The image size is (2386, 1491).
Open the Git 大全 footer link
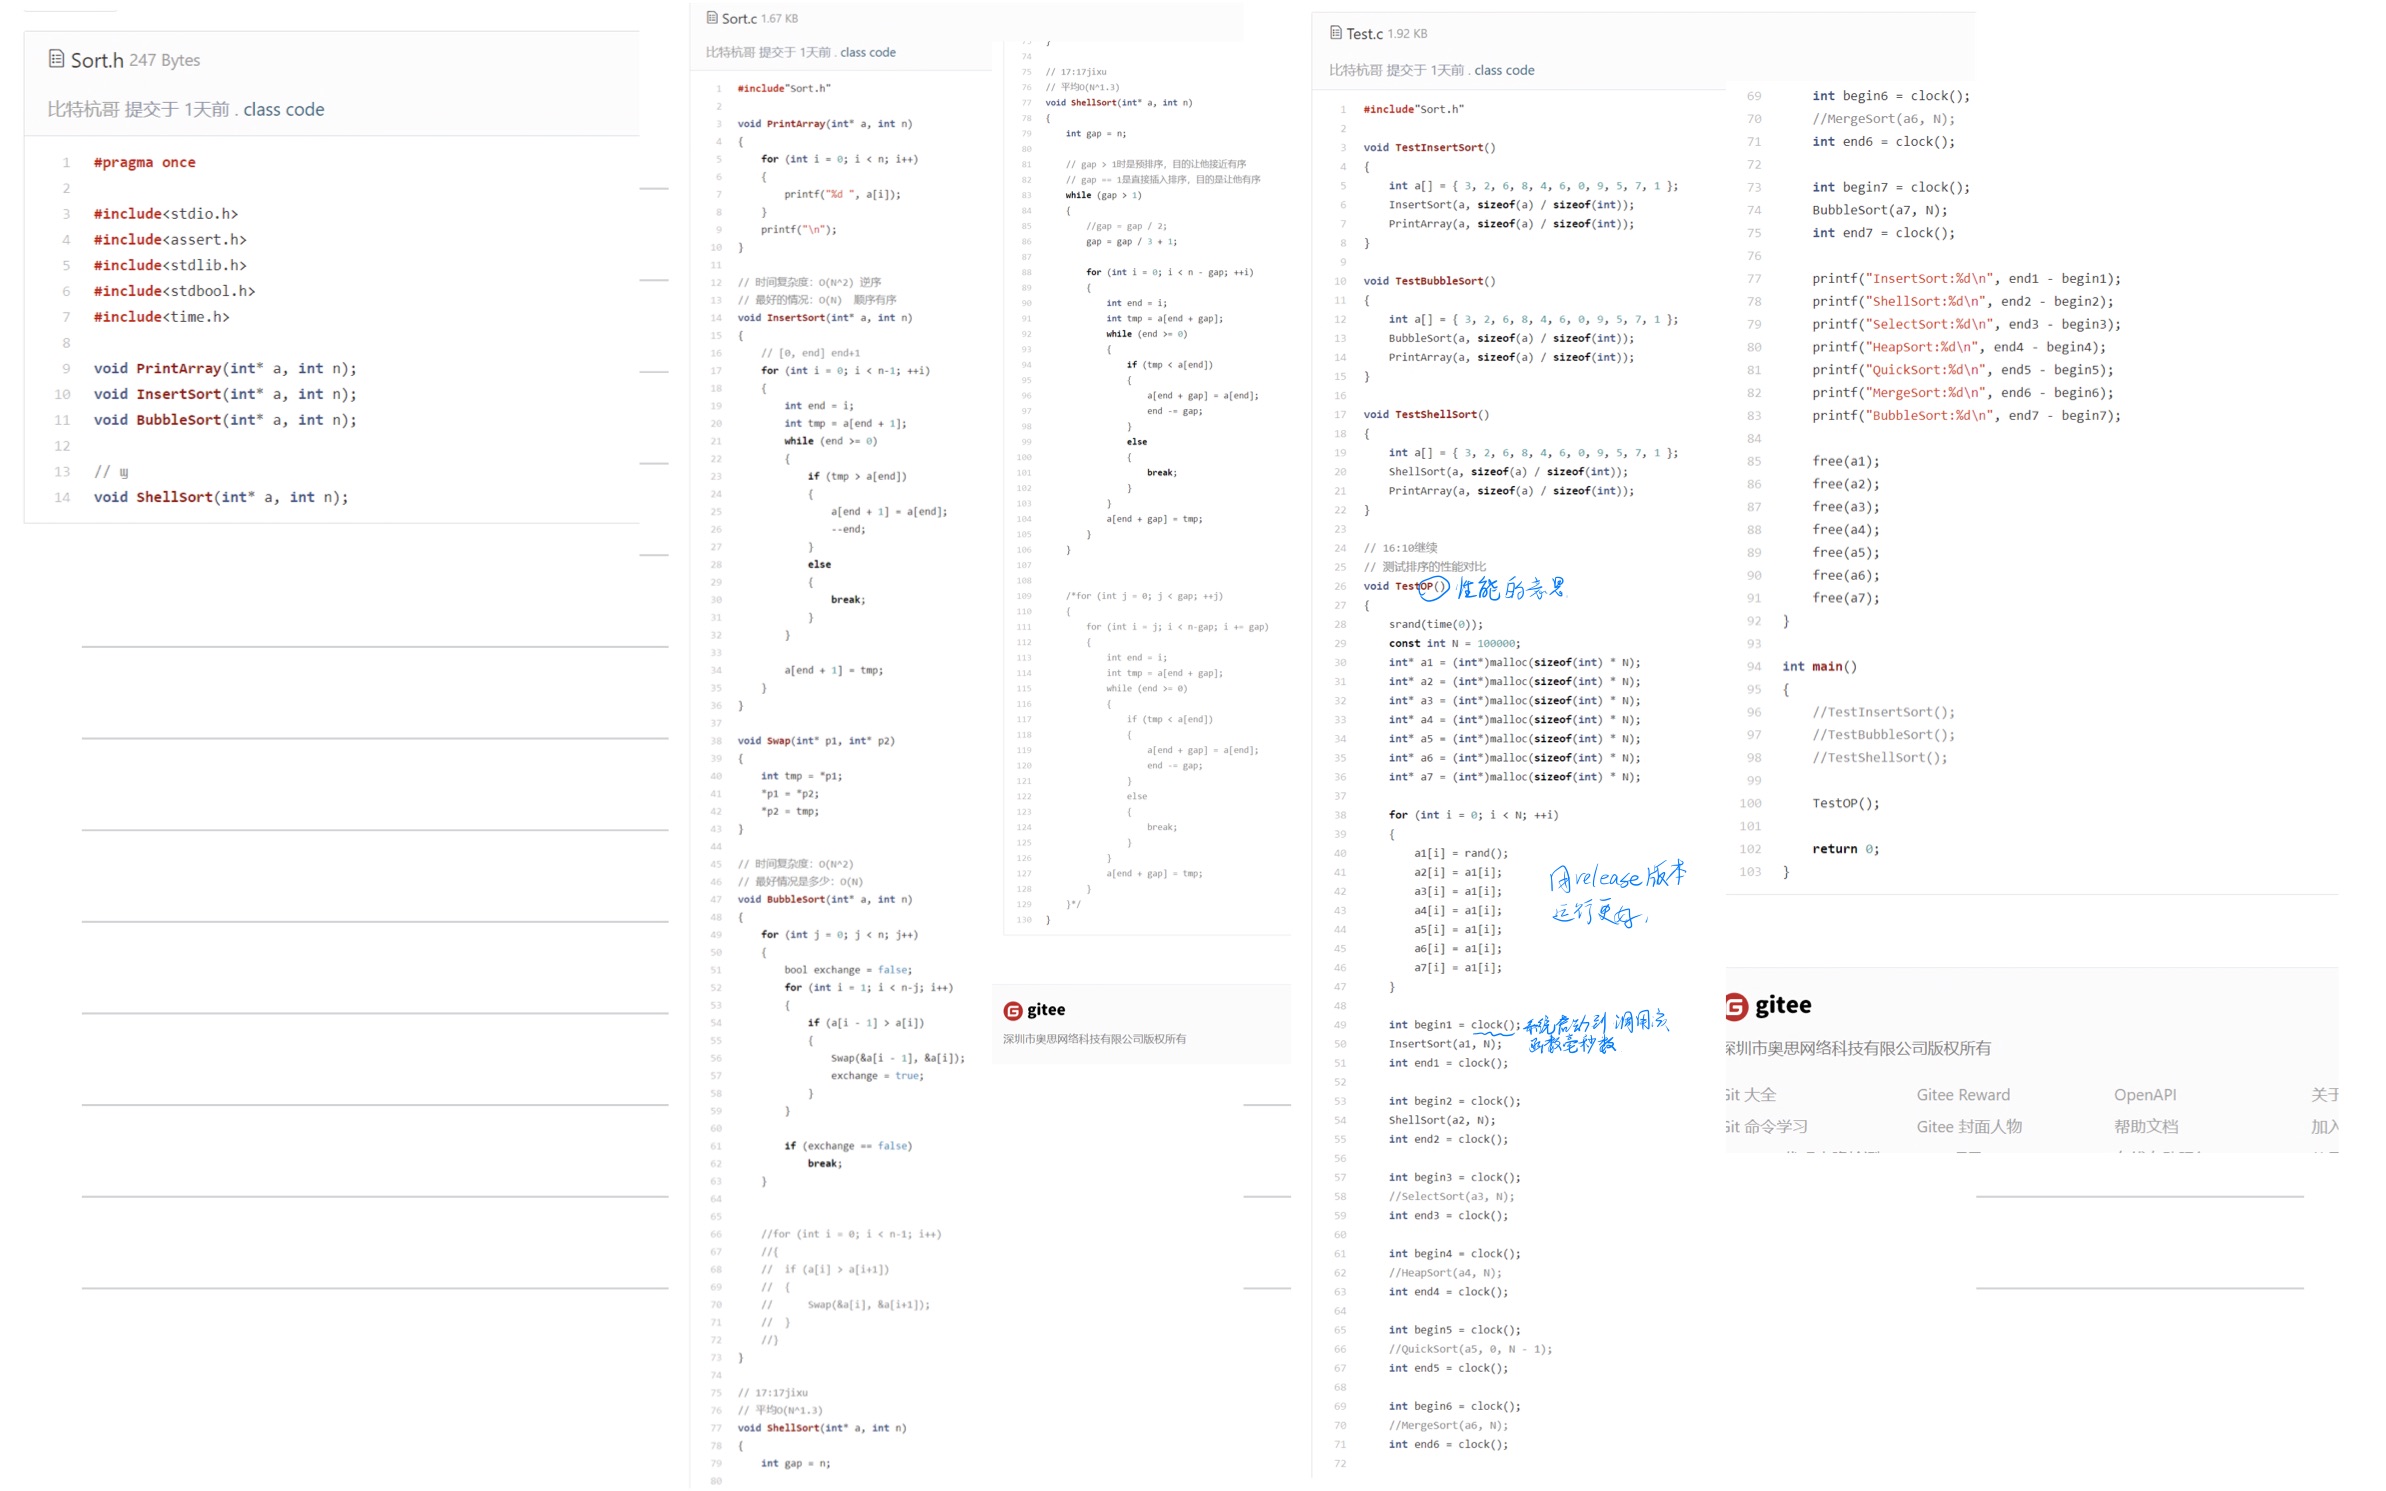[x=1752, y=1095]
